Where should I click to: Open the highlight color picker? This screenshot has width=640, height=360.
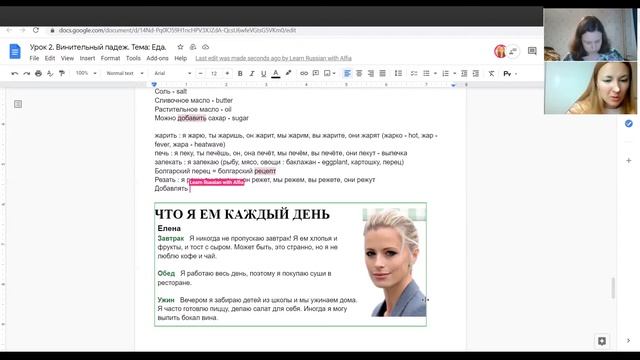click(x=288, y=73)
